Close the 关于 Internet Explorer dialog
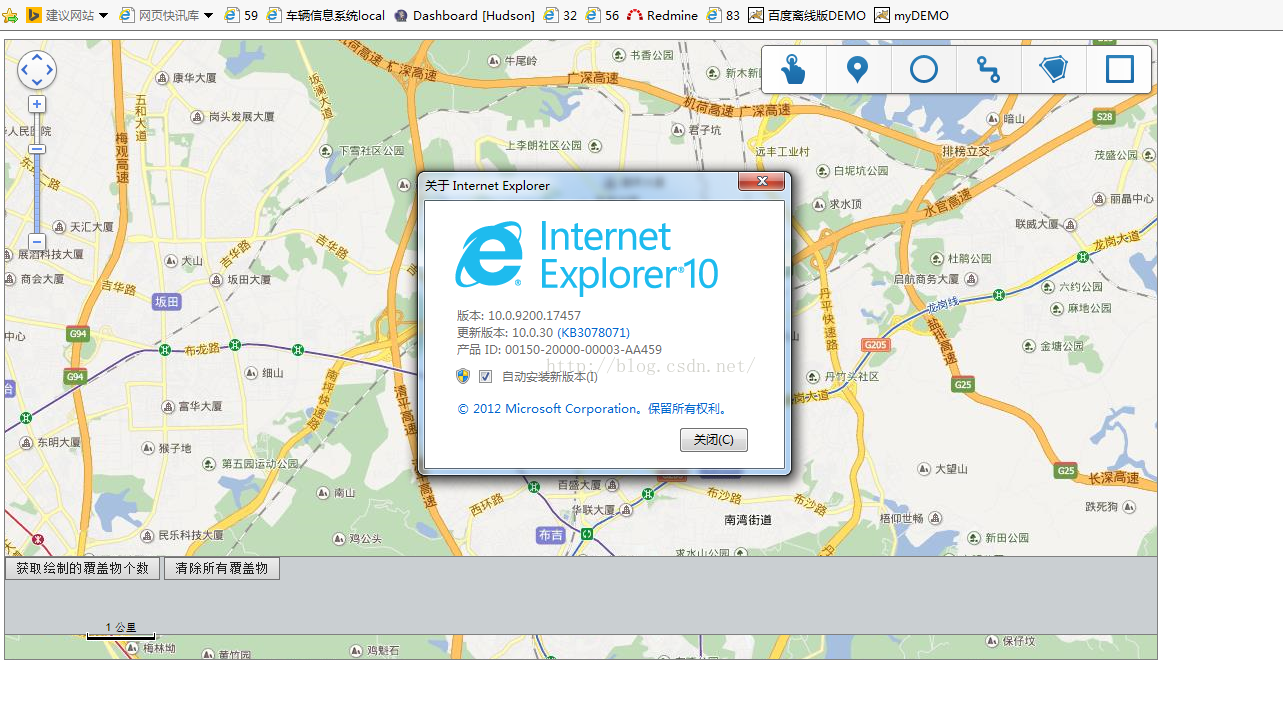The width and height of the screenshot is (1283, 710). pos(760,181)
